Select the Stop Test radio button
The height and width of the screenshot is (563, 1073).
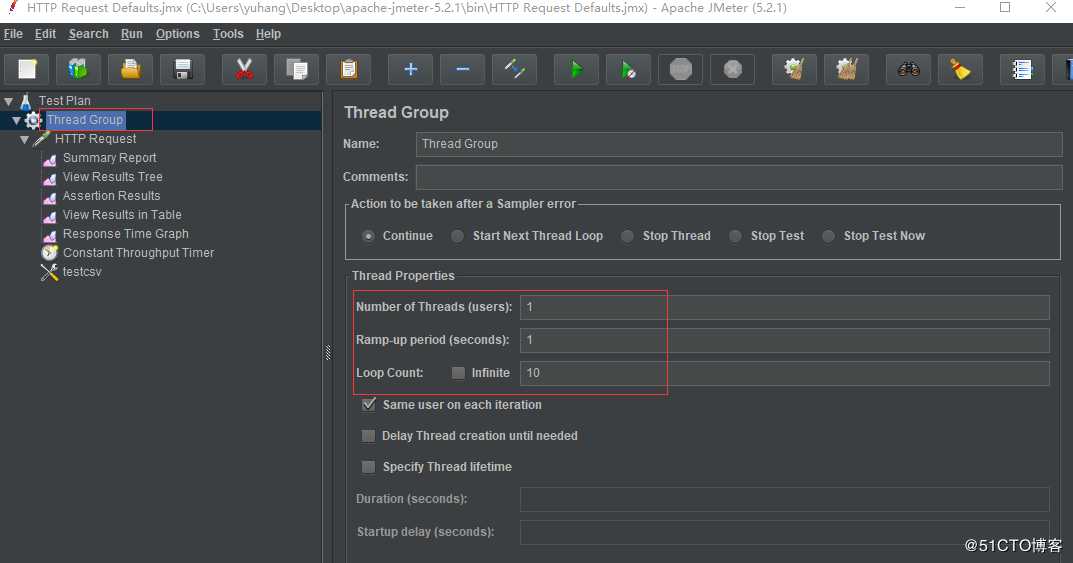[735, 236]
